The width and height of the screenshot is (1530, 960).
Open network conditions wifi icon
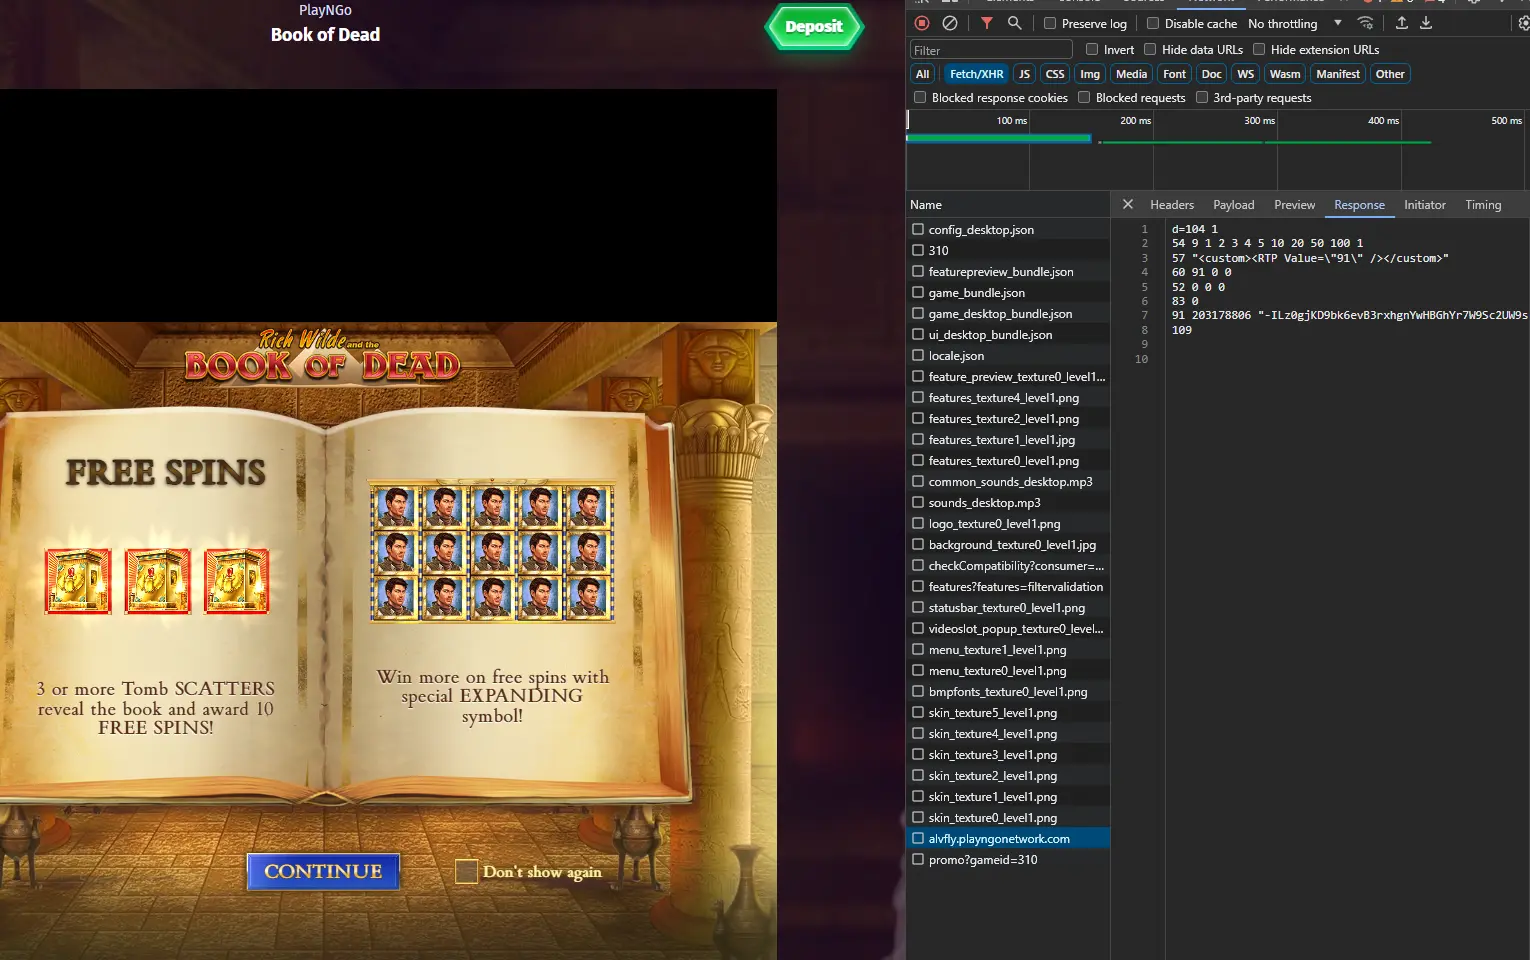point(1365,23)
